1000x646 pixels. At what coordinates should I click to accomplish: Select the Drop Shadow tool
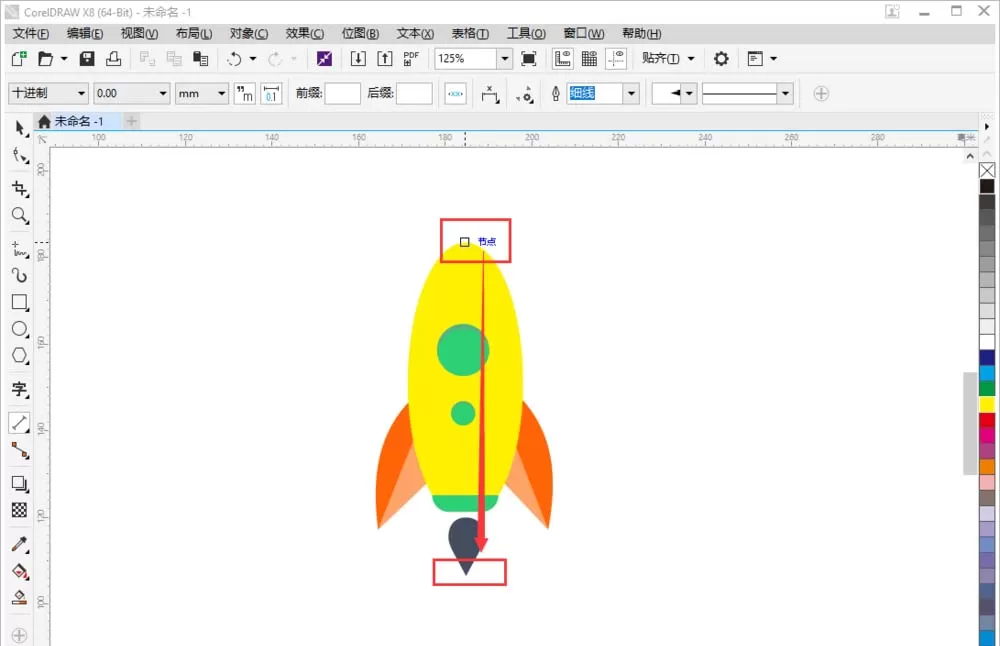point(20,483)
